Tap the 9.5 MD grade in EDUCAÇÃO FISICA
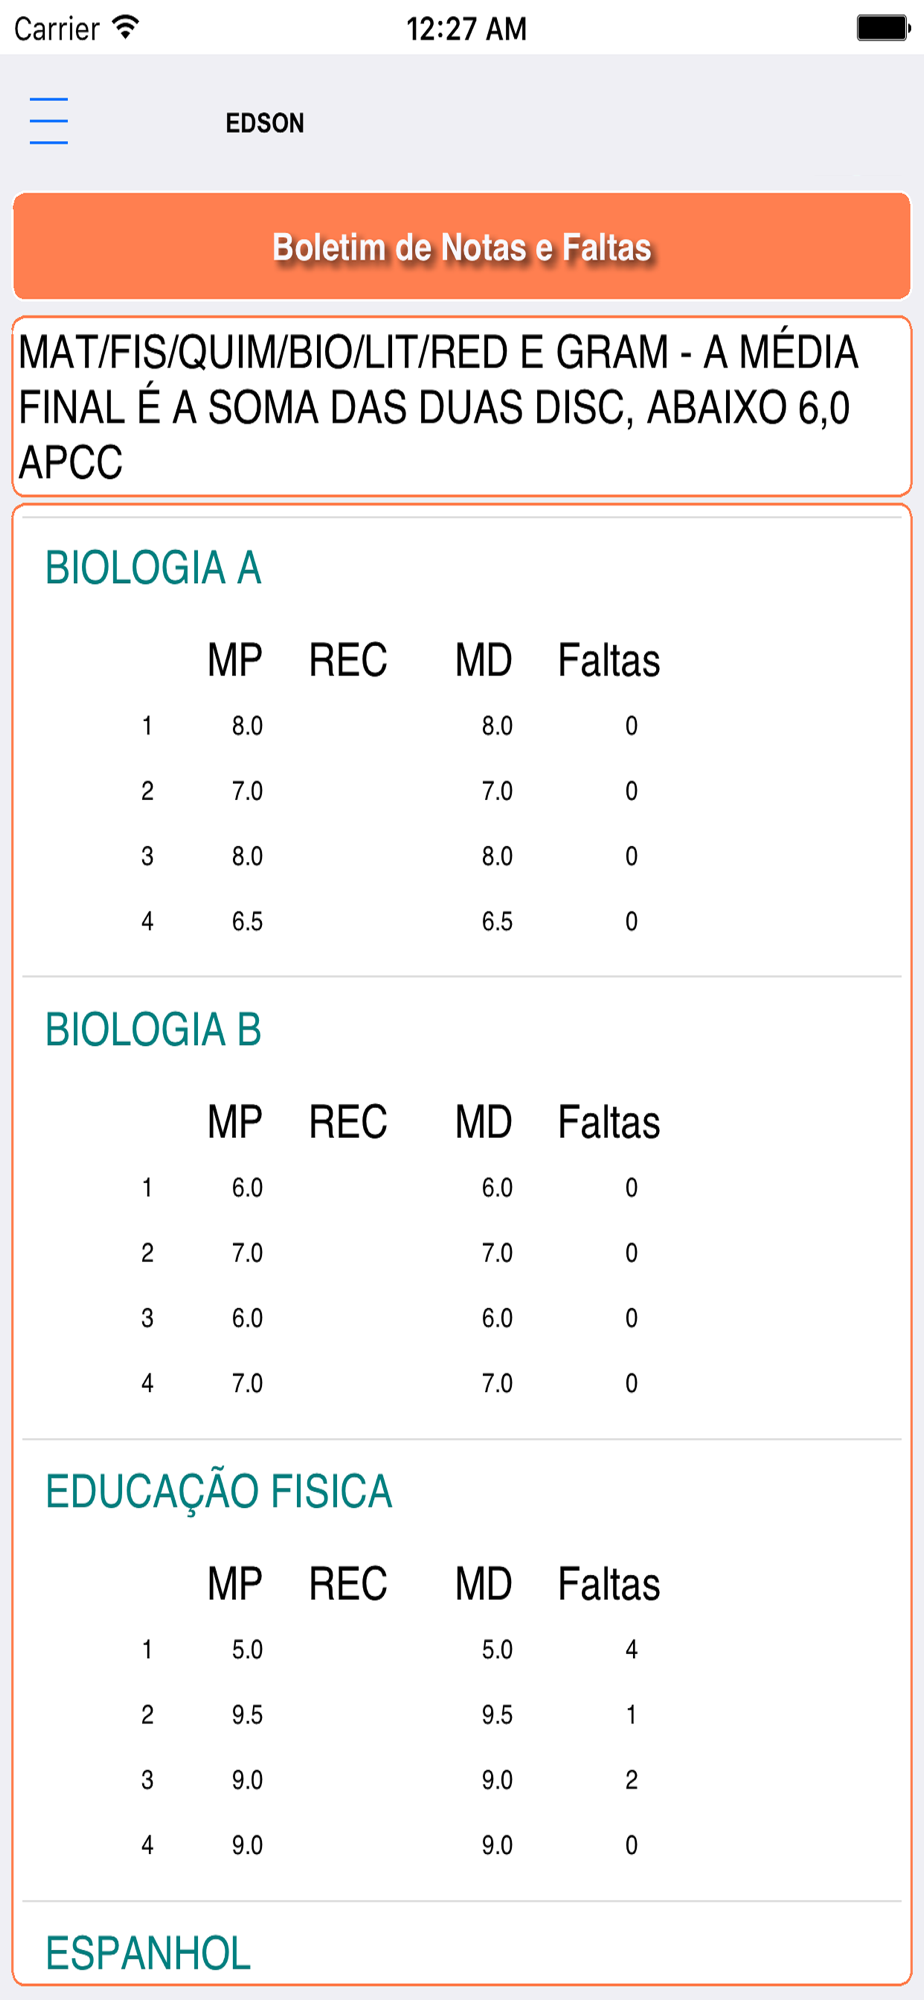 click(x=497, y=1714)
